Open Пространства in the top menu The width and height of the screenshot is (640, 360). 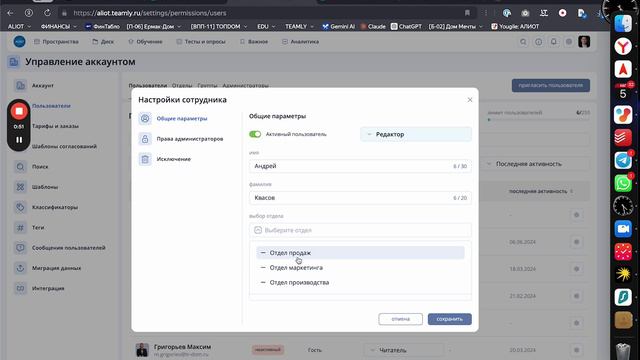pyautogui.click(x=56, y=42)
